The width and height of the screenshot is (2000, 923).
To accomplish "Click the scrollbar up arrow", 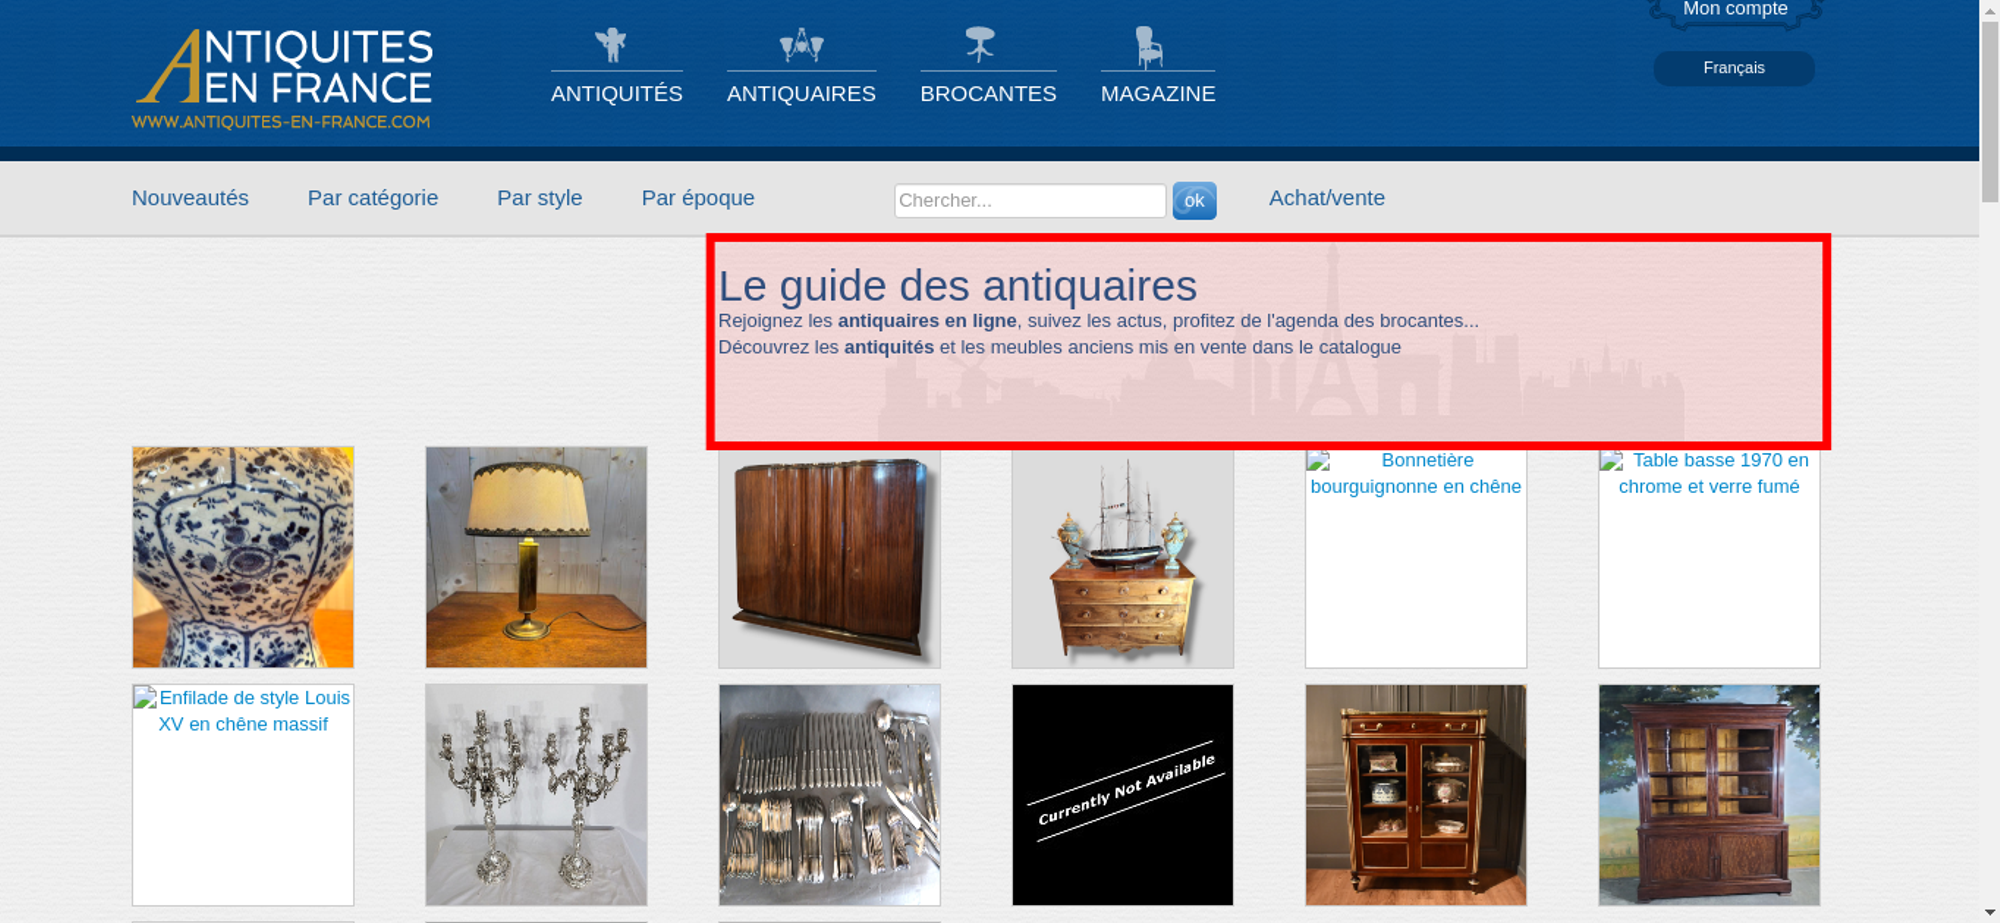I will [x=1990, y=9].
